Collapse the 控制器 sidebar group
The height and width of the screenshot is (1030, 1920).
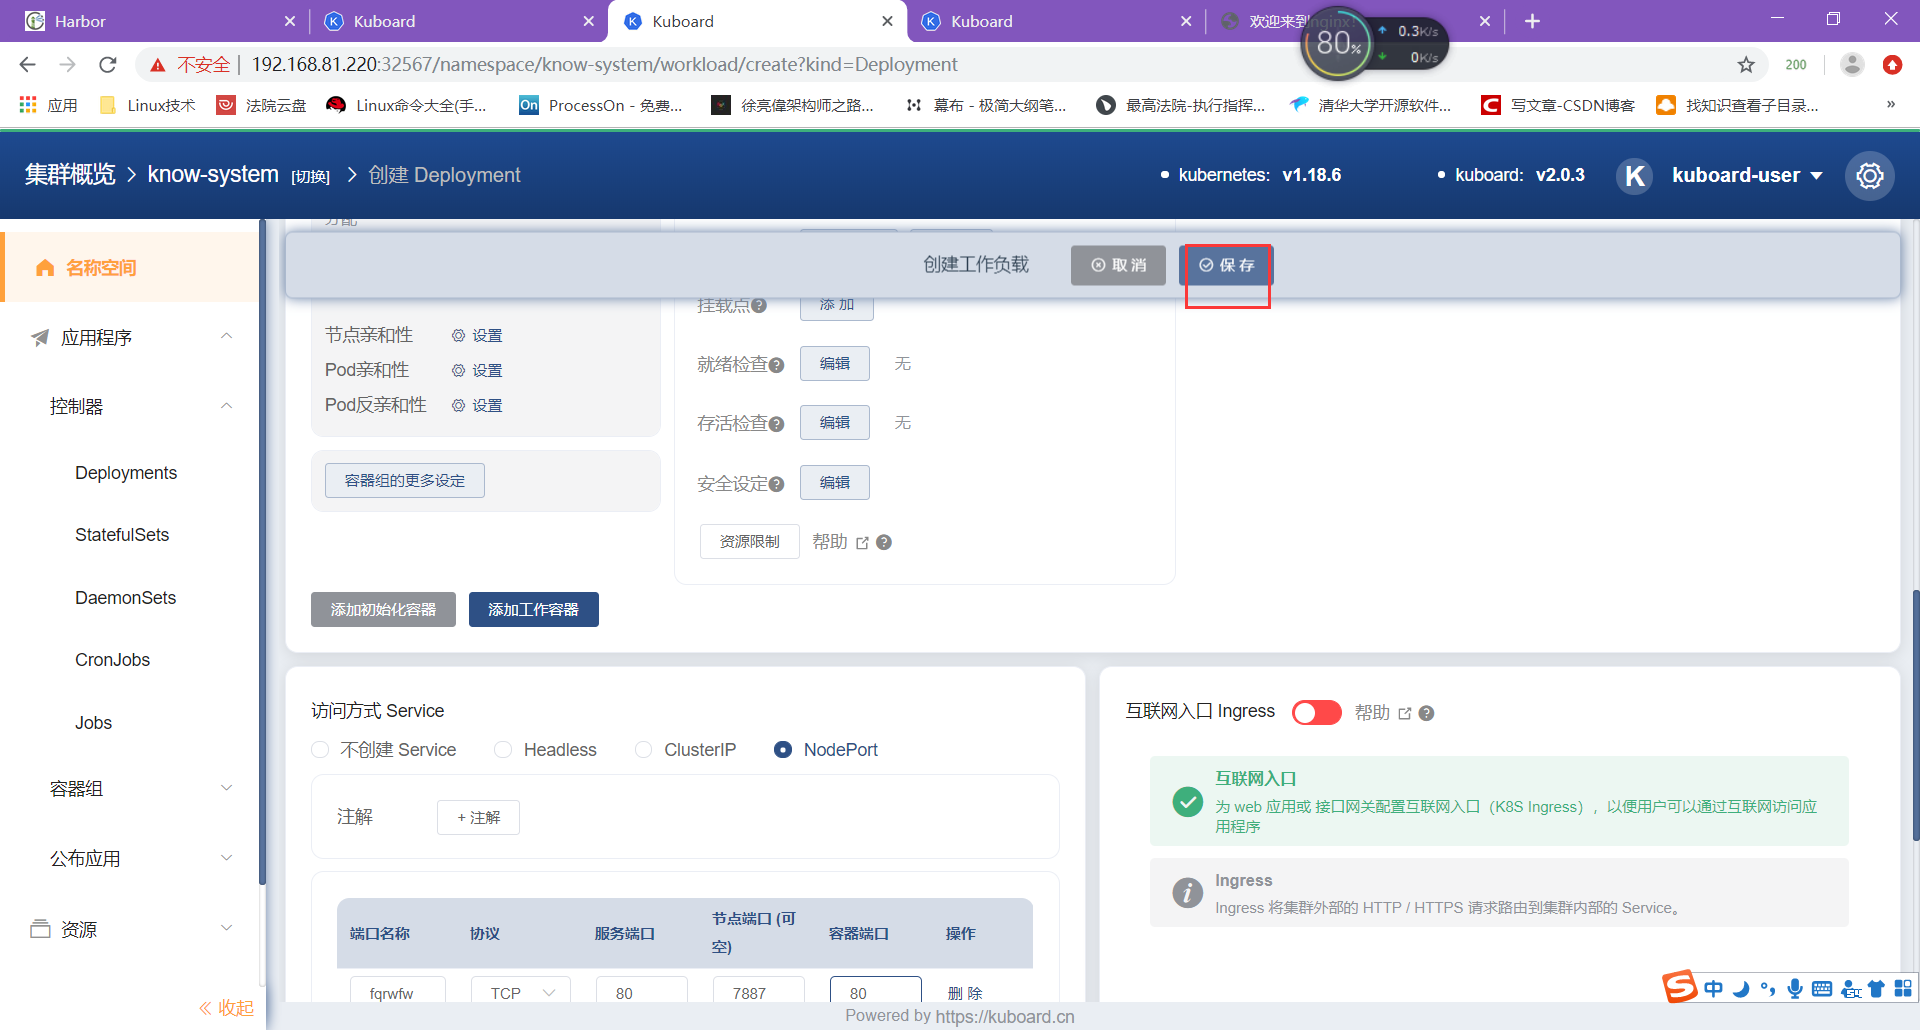(227, 406)
